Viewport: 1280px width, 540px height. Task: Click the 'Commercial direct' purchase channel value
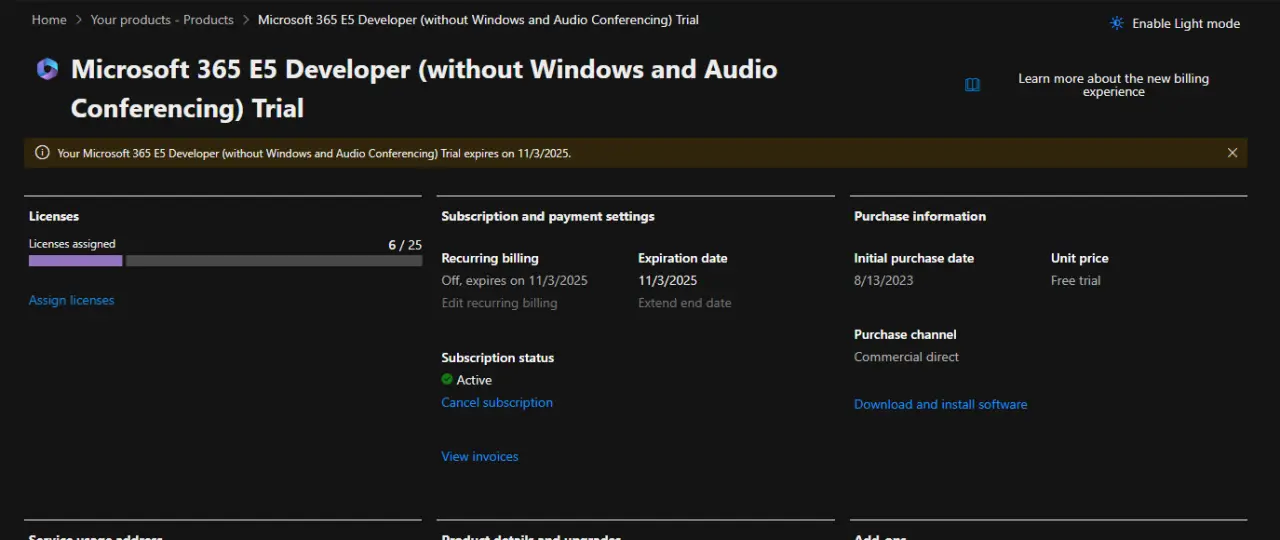(906, 357)
